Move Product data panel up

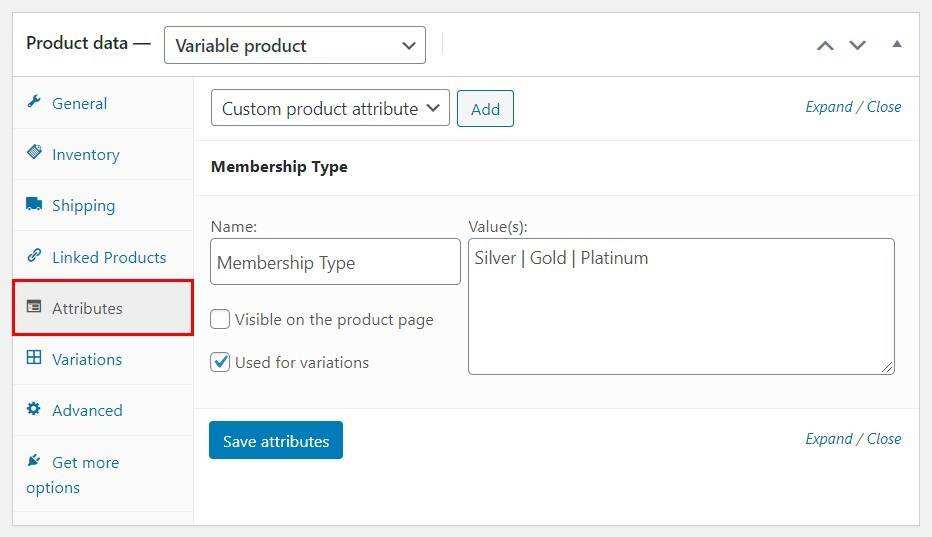coord(825,45)
